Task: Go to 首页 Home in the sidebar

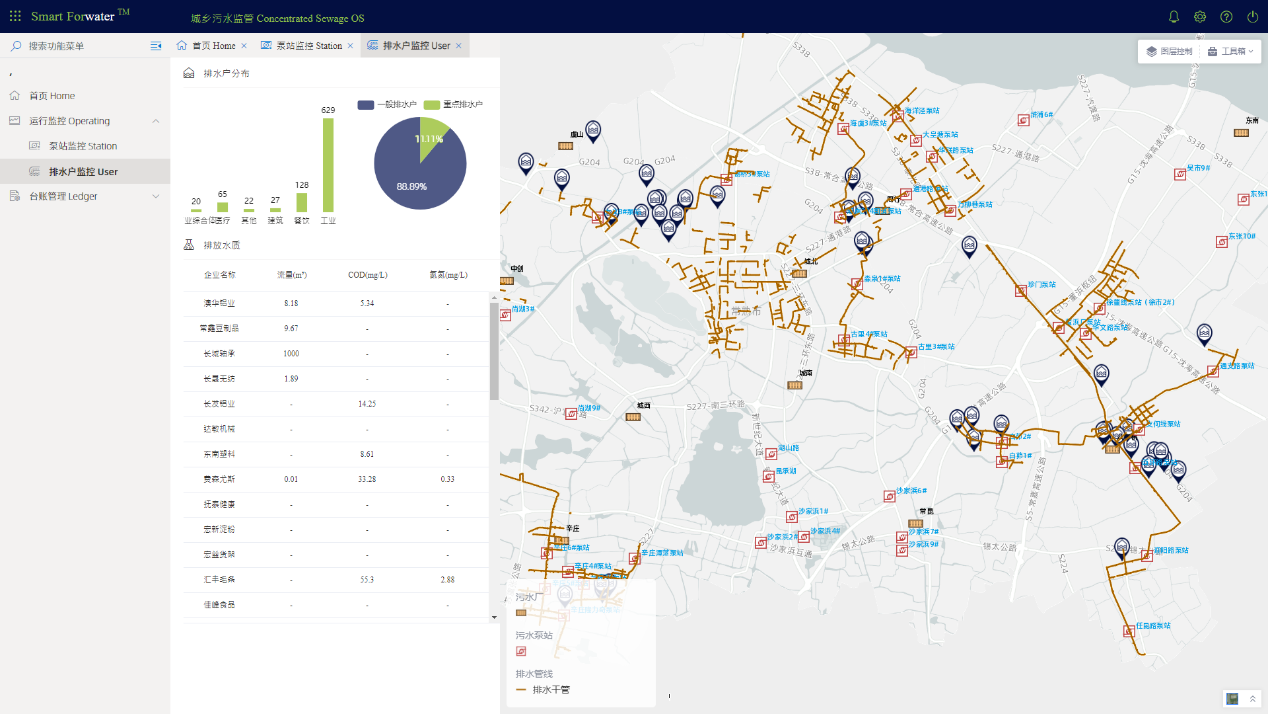Action: click(51, 96)
